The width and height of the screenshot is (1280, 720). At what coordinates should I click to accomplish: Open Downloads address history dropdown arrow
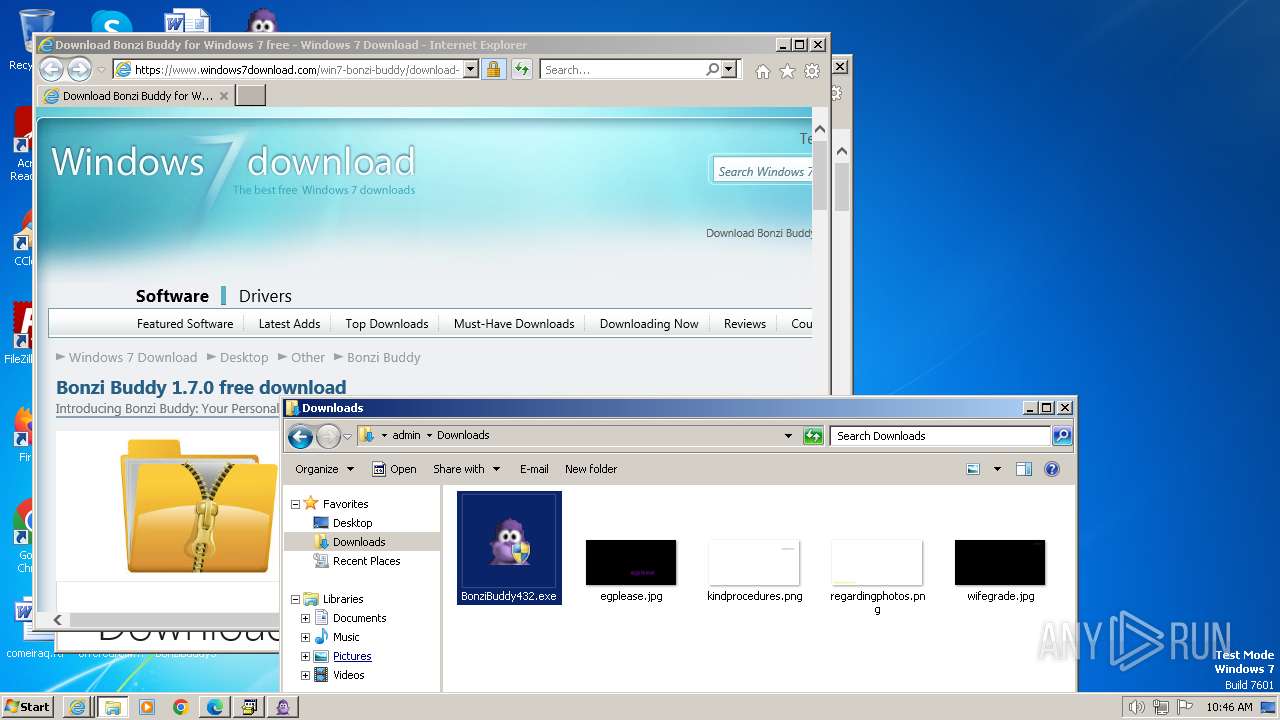[x=788, y=436]
